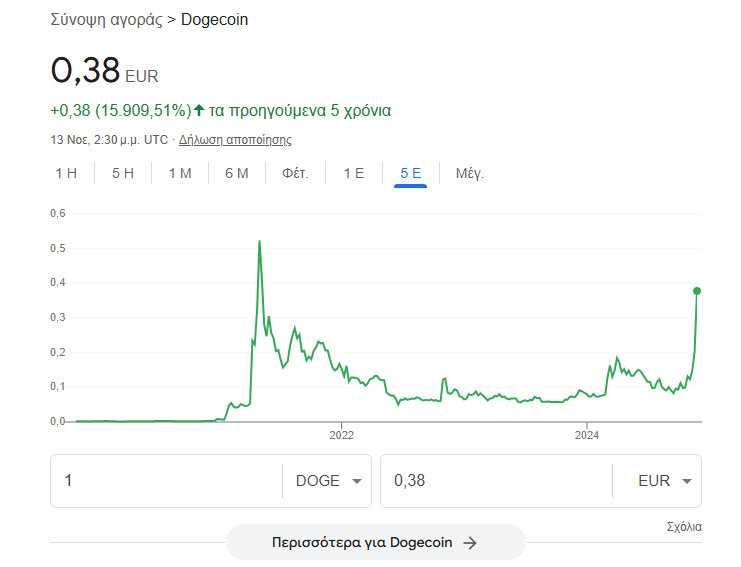The height and width of the screenshot is (567, 741).
Task: Switch chart to 6 Μ range
Action: [x=237, y=173]
